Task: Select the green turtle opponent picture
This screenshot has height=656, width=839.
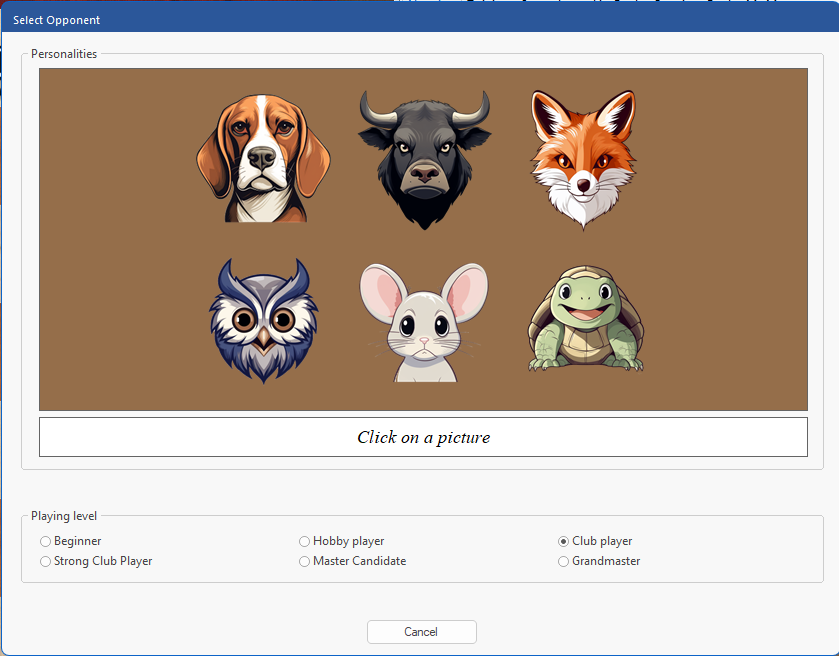Action: 586,318
